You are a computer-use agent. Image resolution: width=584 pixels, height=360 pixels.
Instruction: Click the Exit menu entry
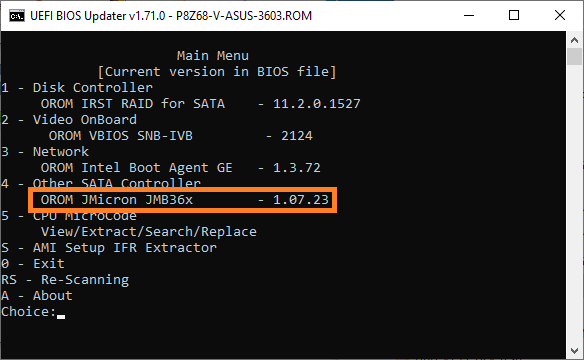click(x=33, y=264)
